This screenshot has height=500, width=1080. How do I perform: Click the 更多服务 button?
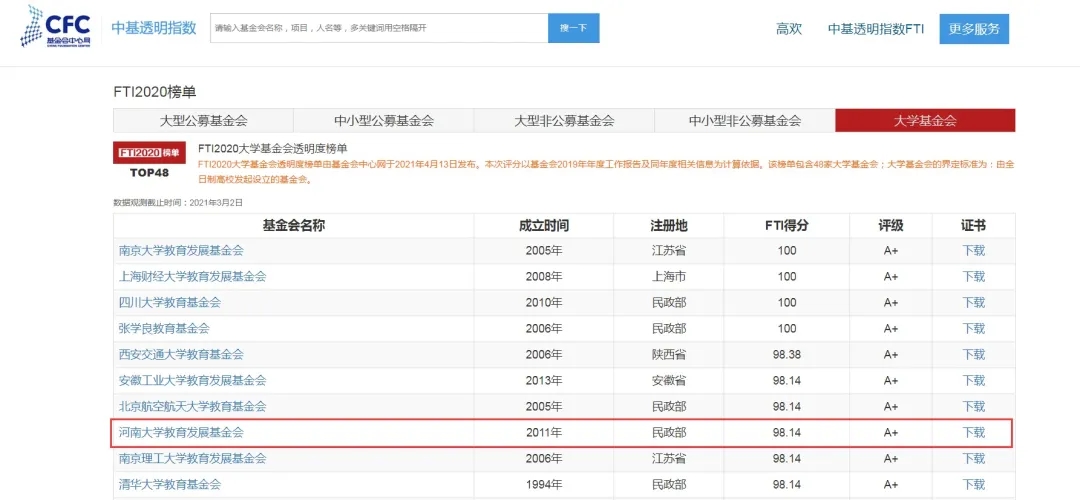[x=974, y=29]
